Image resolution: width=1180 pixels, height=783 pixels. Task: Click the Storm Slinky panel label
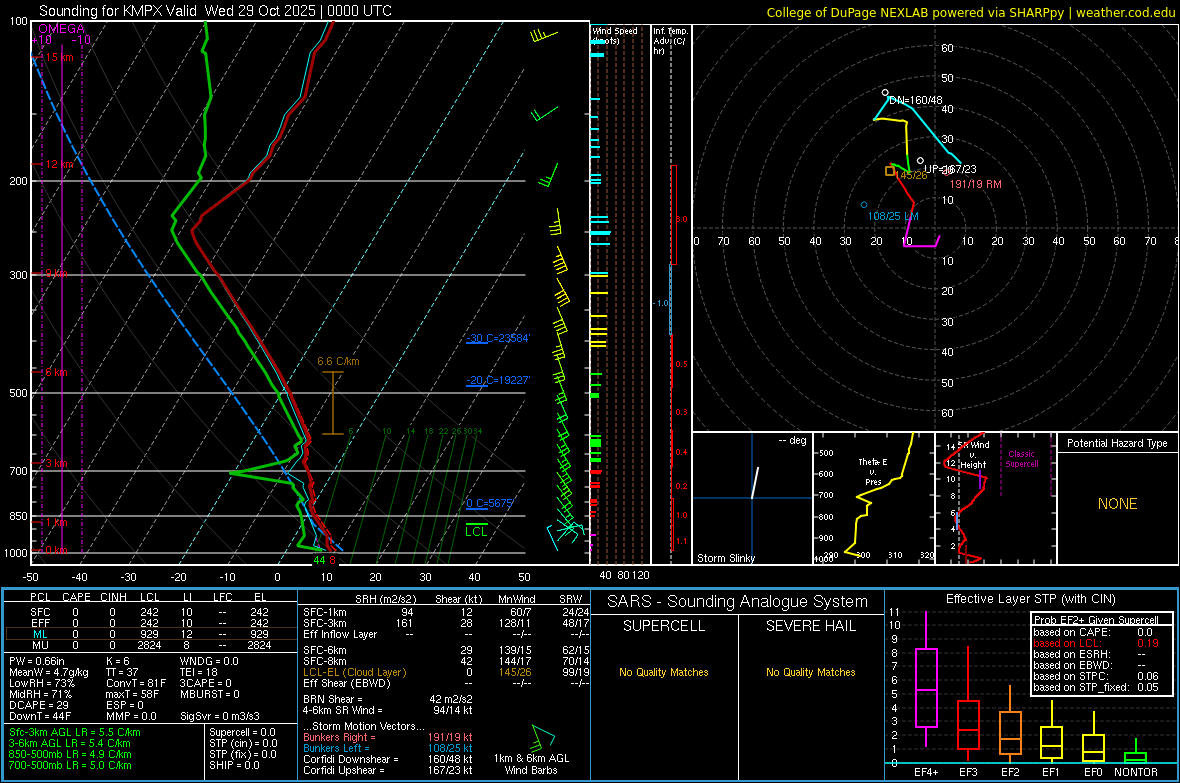point(726,558)
